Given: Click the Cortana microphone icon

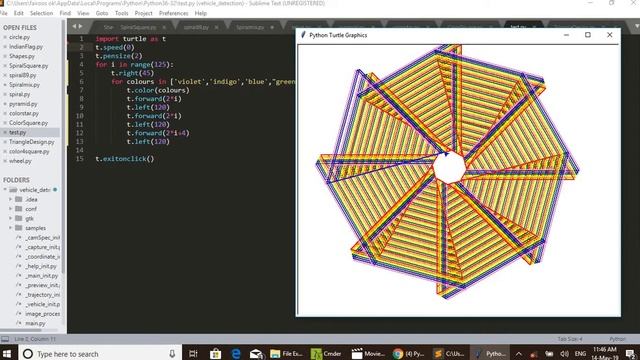Looking at the screenshot, I should coord(172,353).
